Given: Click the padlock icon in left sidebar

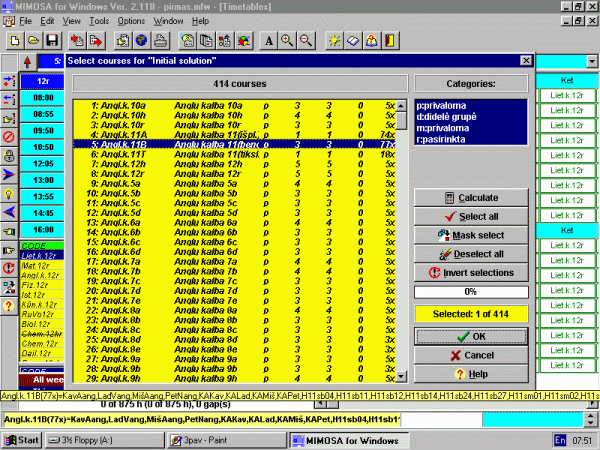Looking at the screenshot, I should coord(10,155).
